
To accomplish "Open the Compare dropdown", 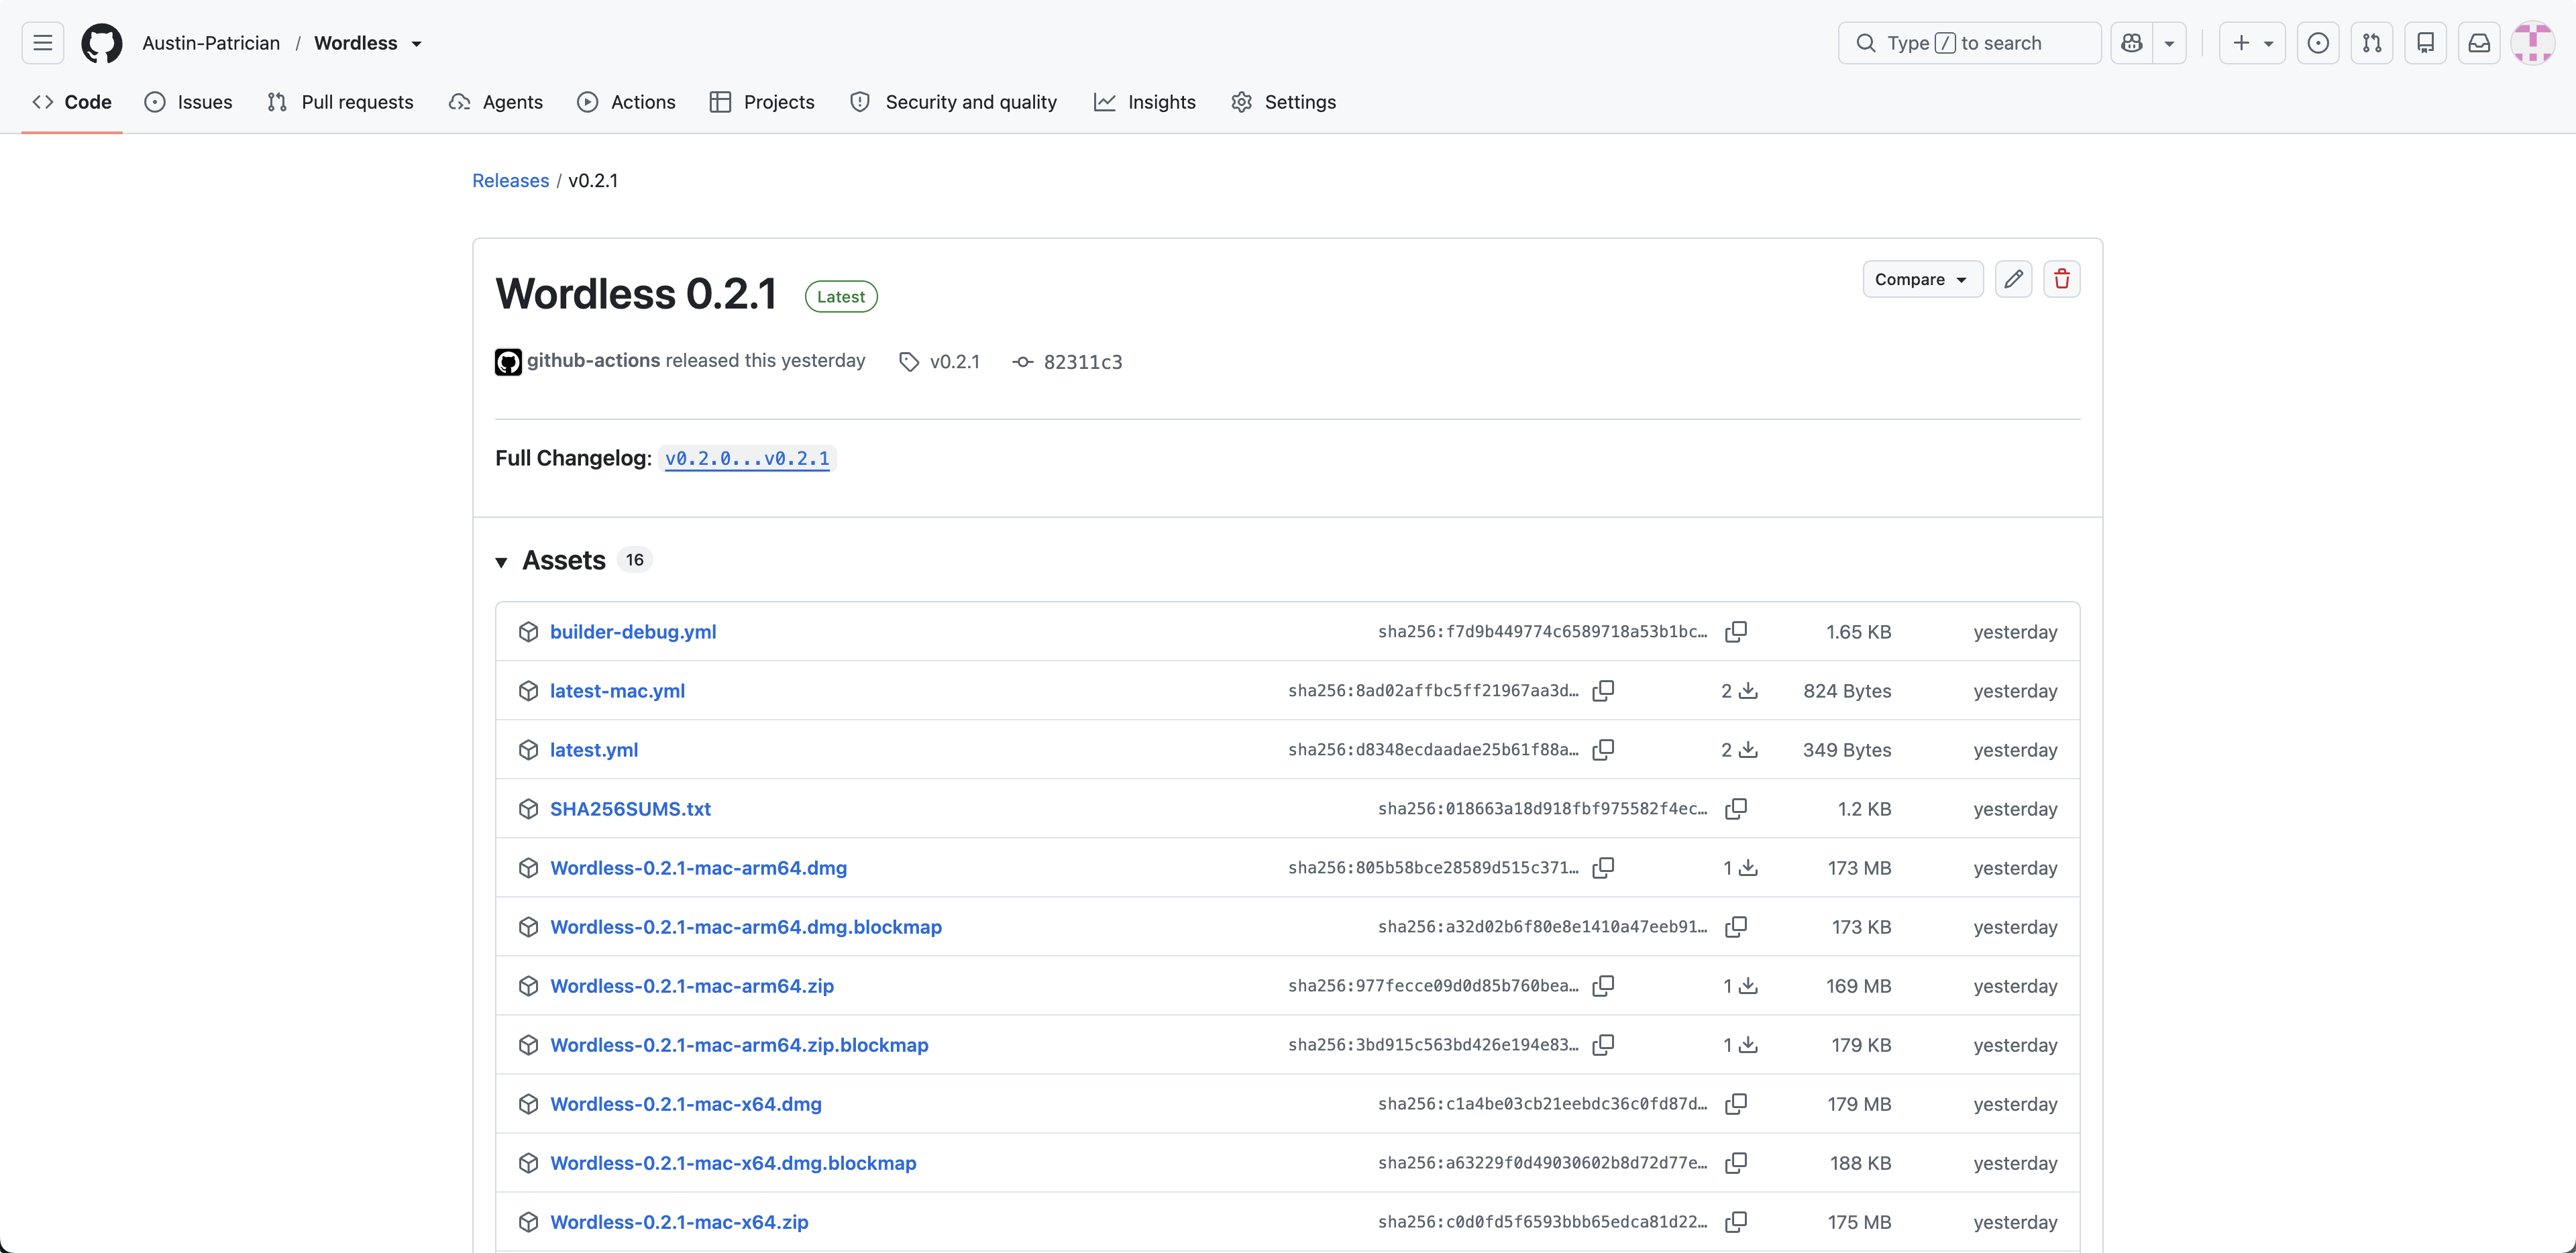I will click(x=1922, y=279).
